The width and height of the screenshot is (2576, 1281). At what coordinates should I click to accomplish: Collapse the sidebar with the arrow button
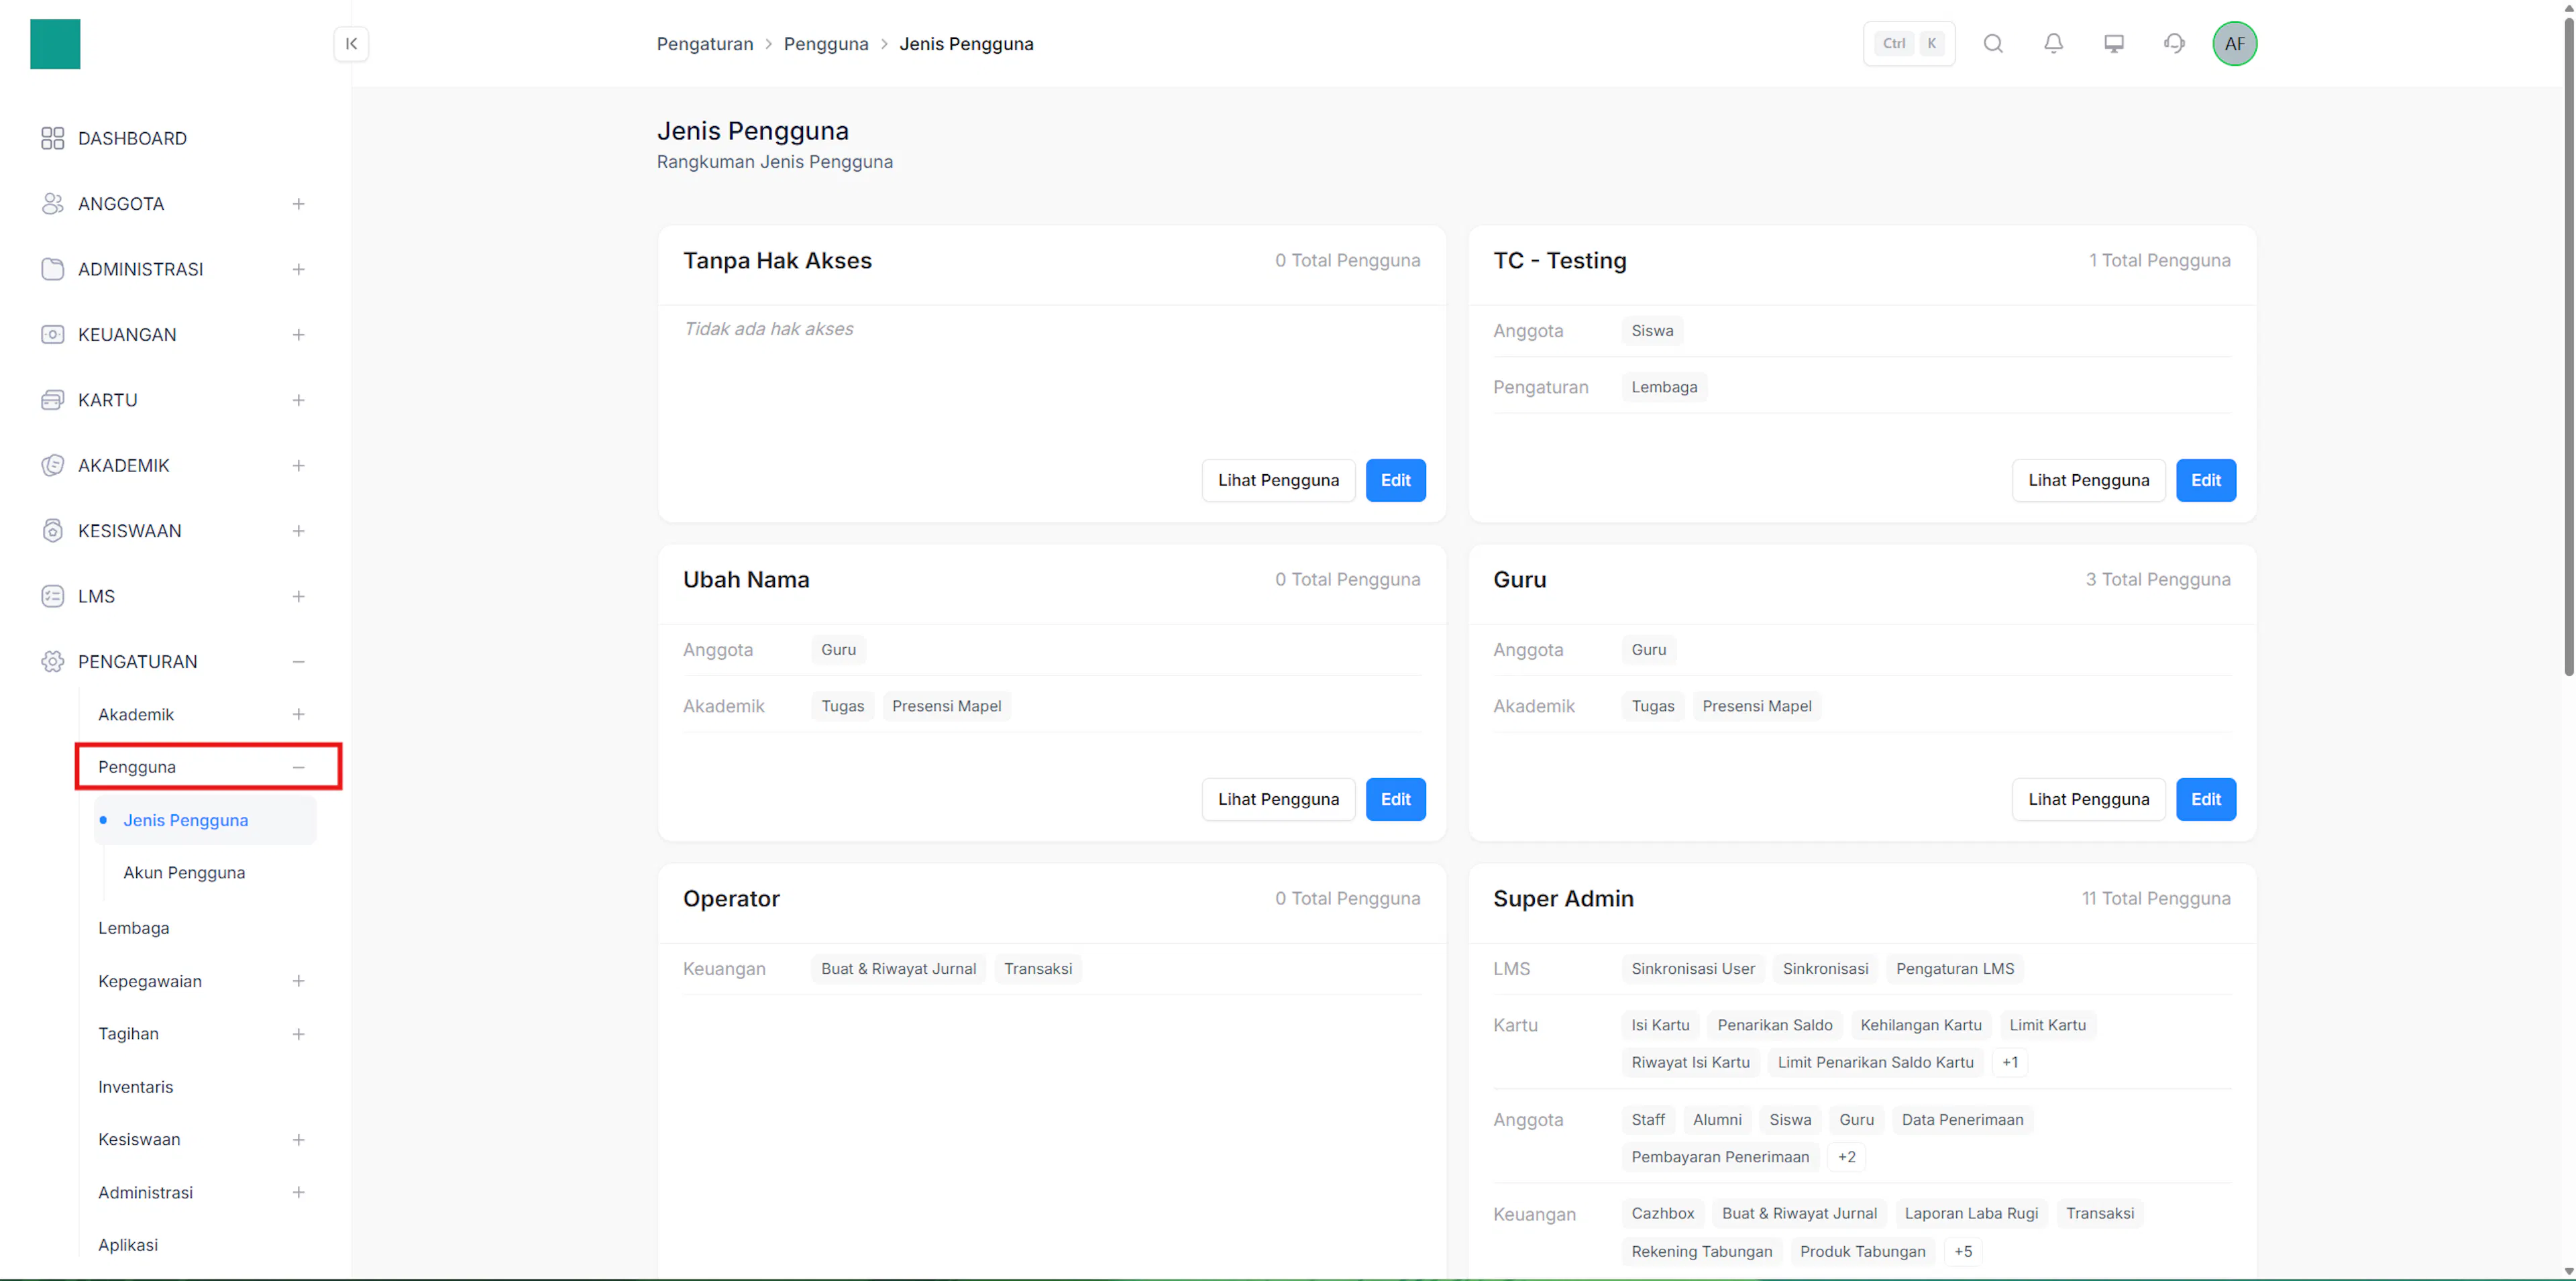click(x=351, y=44)
